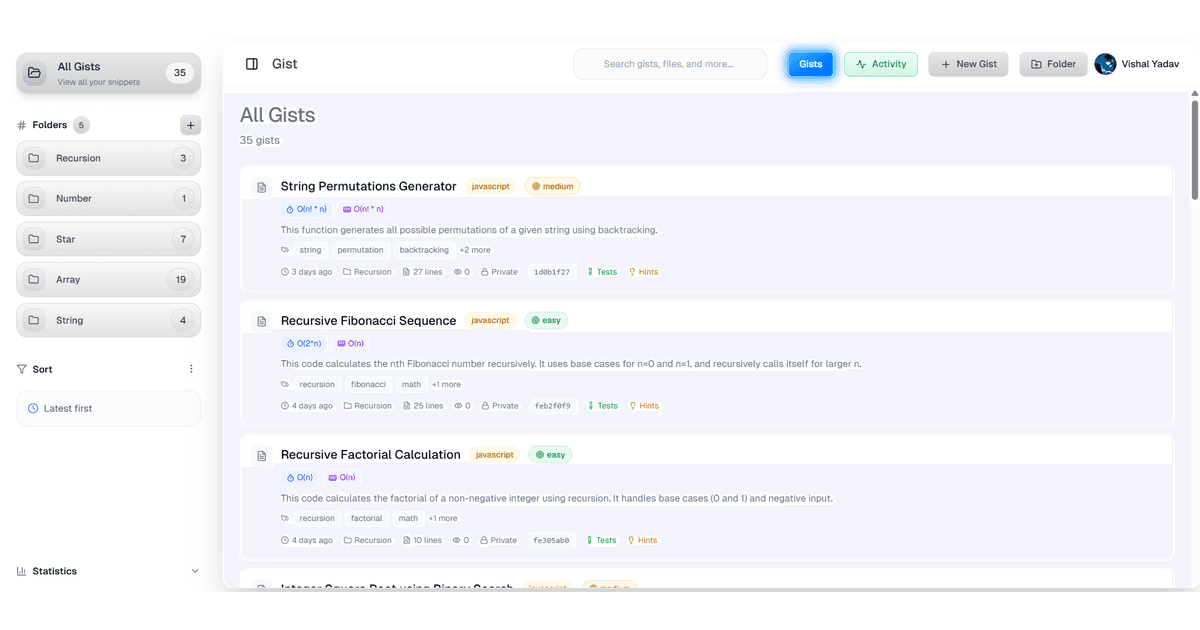The image size is (1200, 630).
Task: Click tag icon in String Permutations card
Action: [285, 250]
